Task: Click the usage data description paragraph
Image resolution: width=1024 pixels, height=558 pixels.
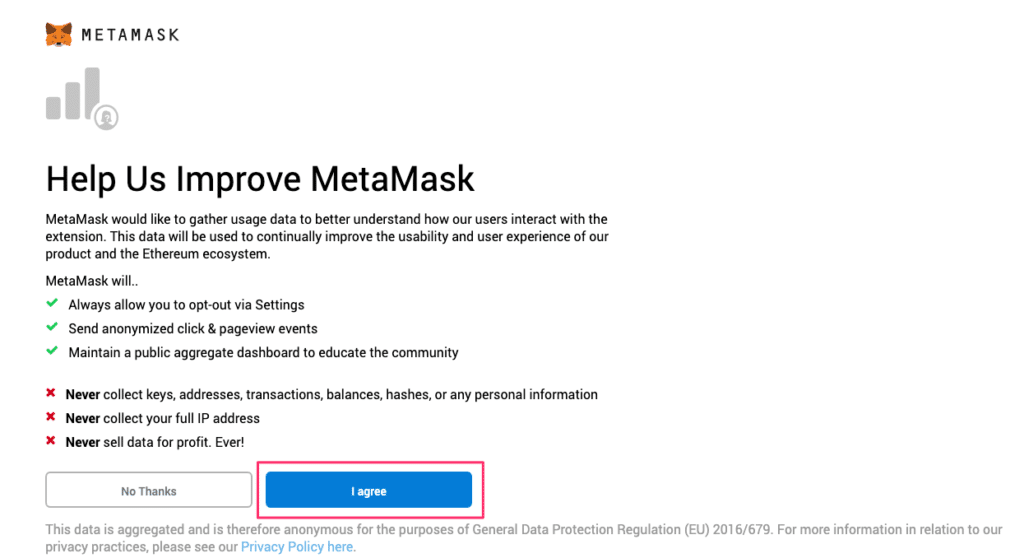Action: tap(327, 236)
